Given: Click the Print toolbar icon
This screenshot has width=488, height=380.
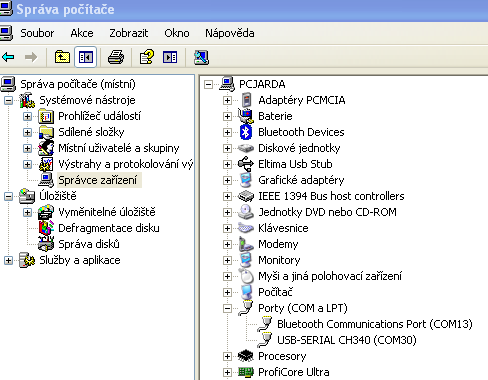Looking at the screenshot, I should click(116, 57).
